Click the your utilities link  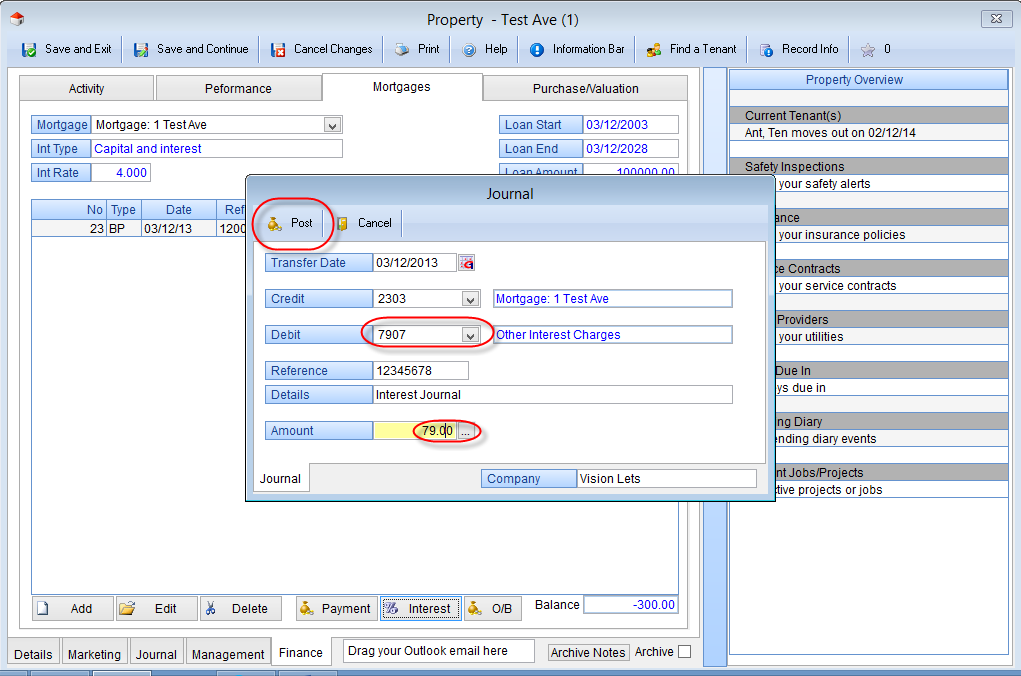pos(811,337)
